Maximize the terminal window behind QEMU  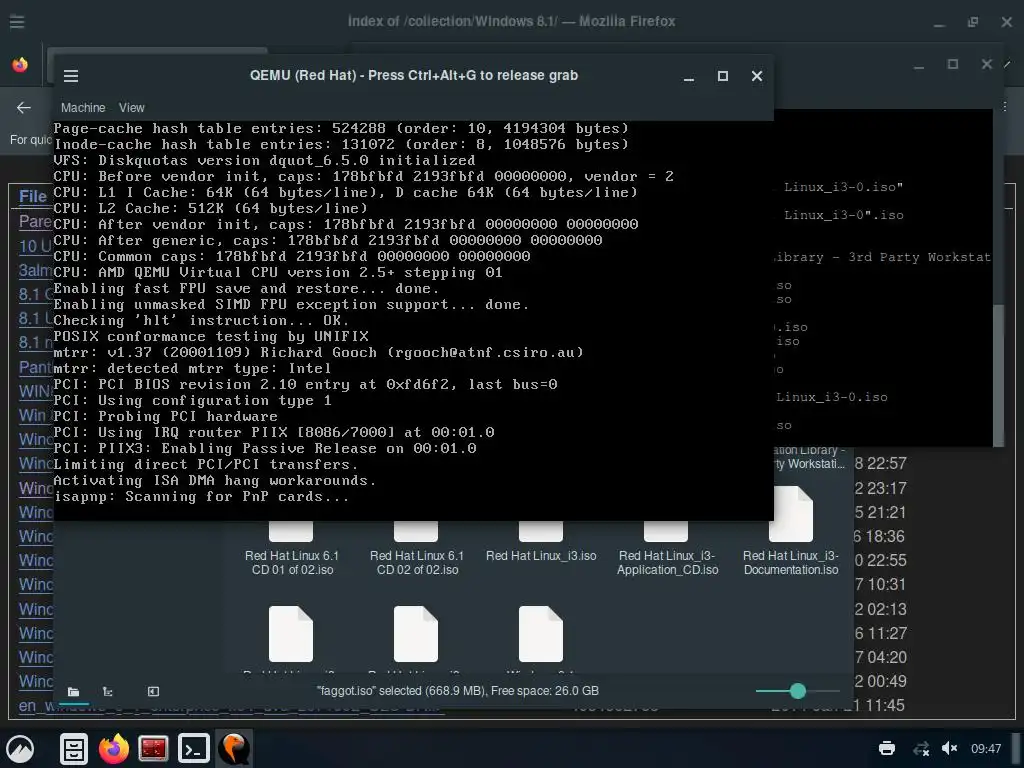(x=953, y=65)
